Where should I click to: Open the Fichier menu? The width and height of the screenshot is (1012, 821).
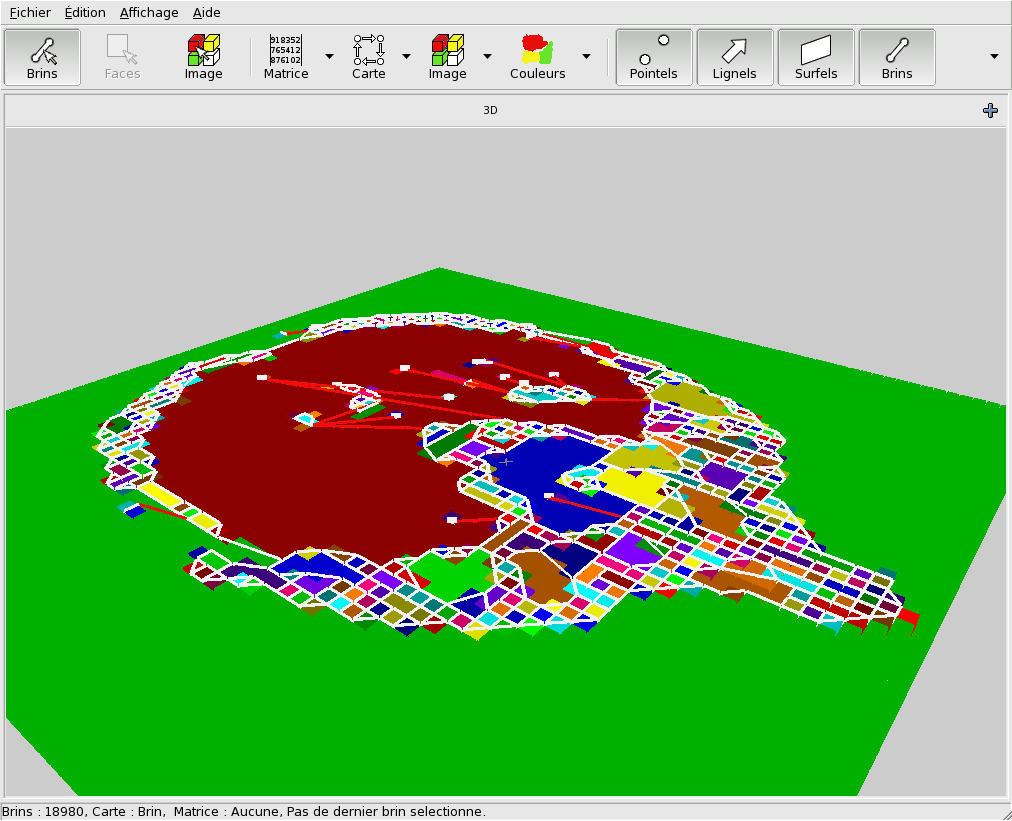tap(30, 13)
